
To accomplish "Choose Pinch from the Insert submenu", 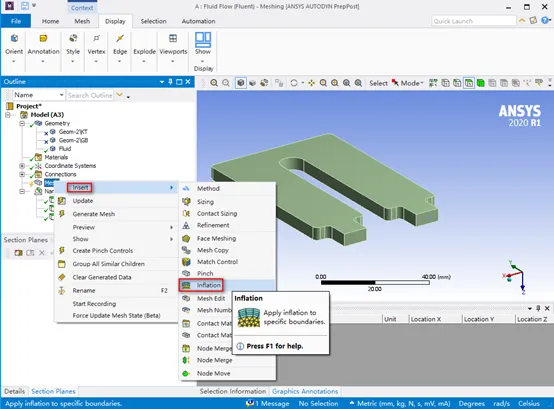I will [x=228, y=273].
